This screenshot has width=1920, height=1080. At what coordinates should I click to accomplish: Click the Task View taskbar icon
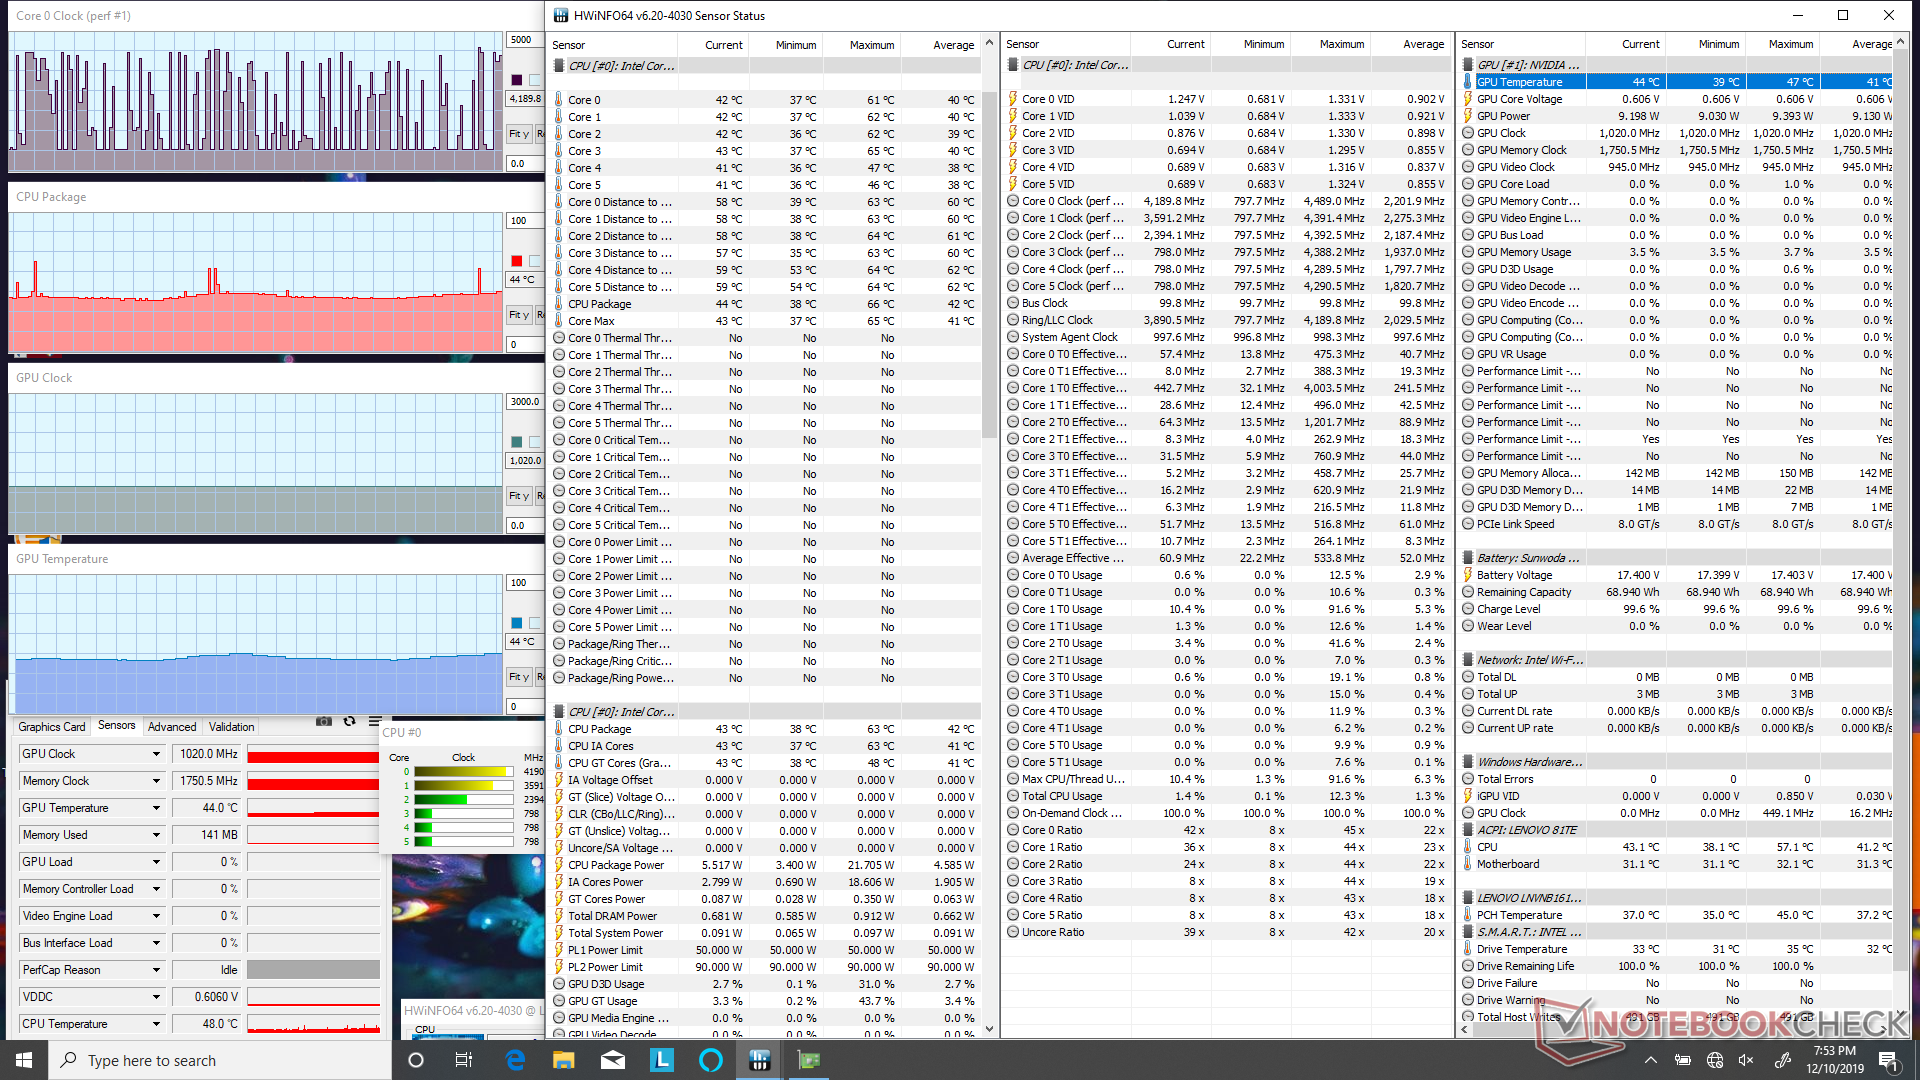[x=463, y=1060]
